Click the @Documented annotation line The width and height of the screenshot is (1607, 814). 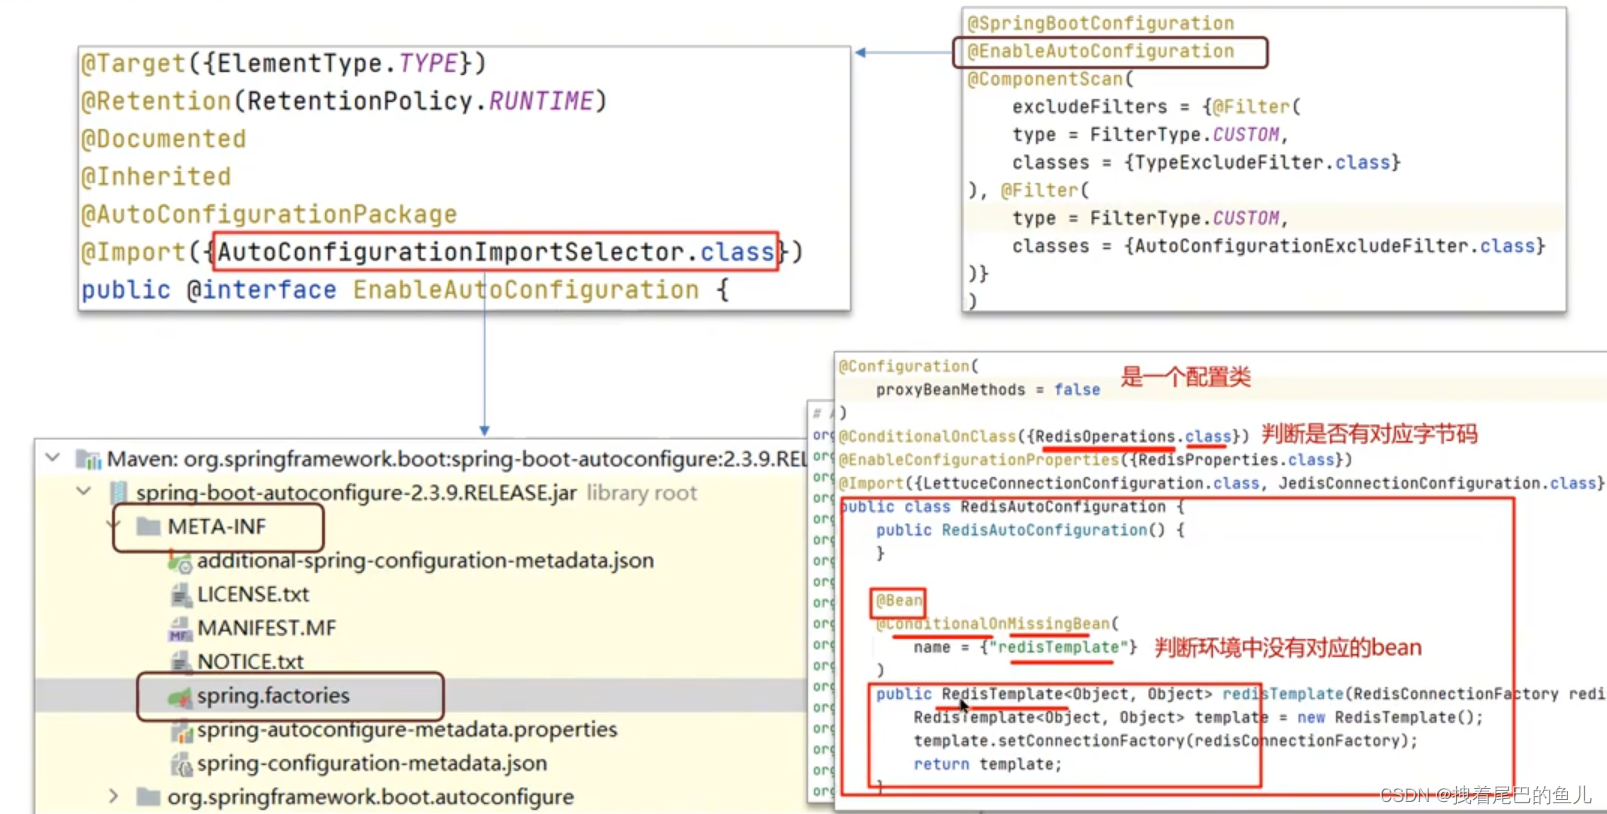click(x=163, y=138)
